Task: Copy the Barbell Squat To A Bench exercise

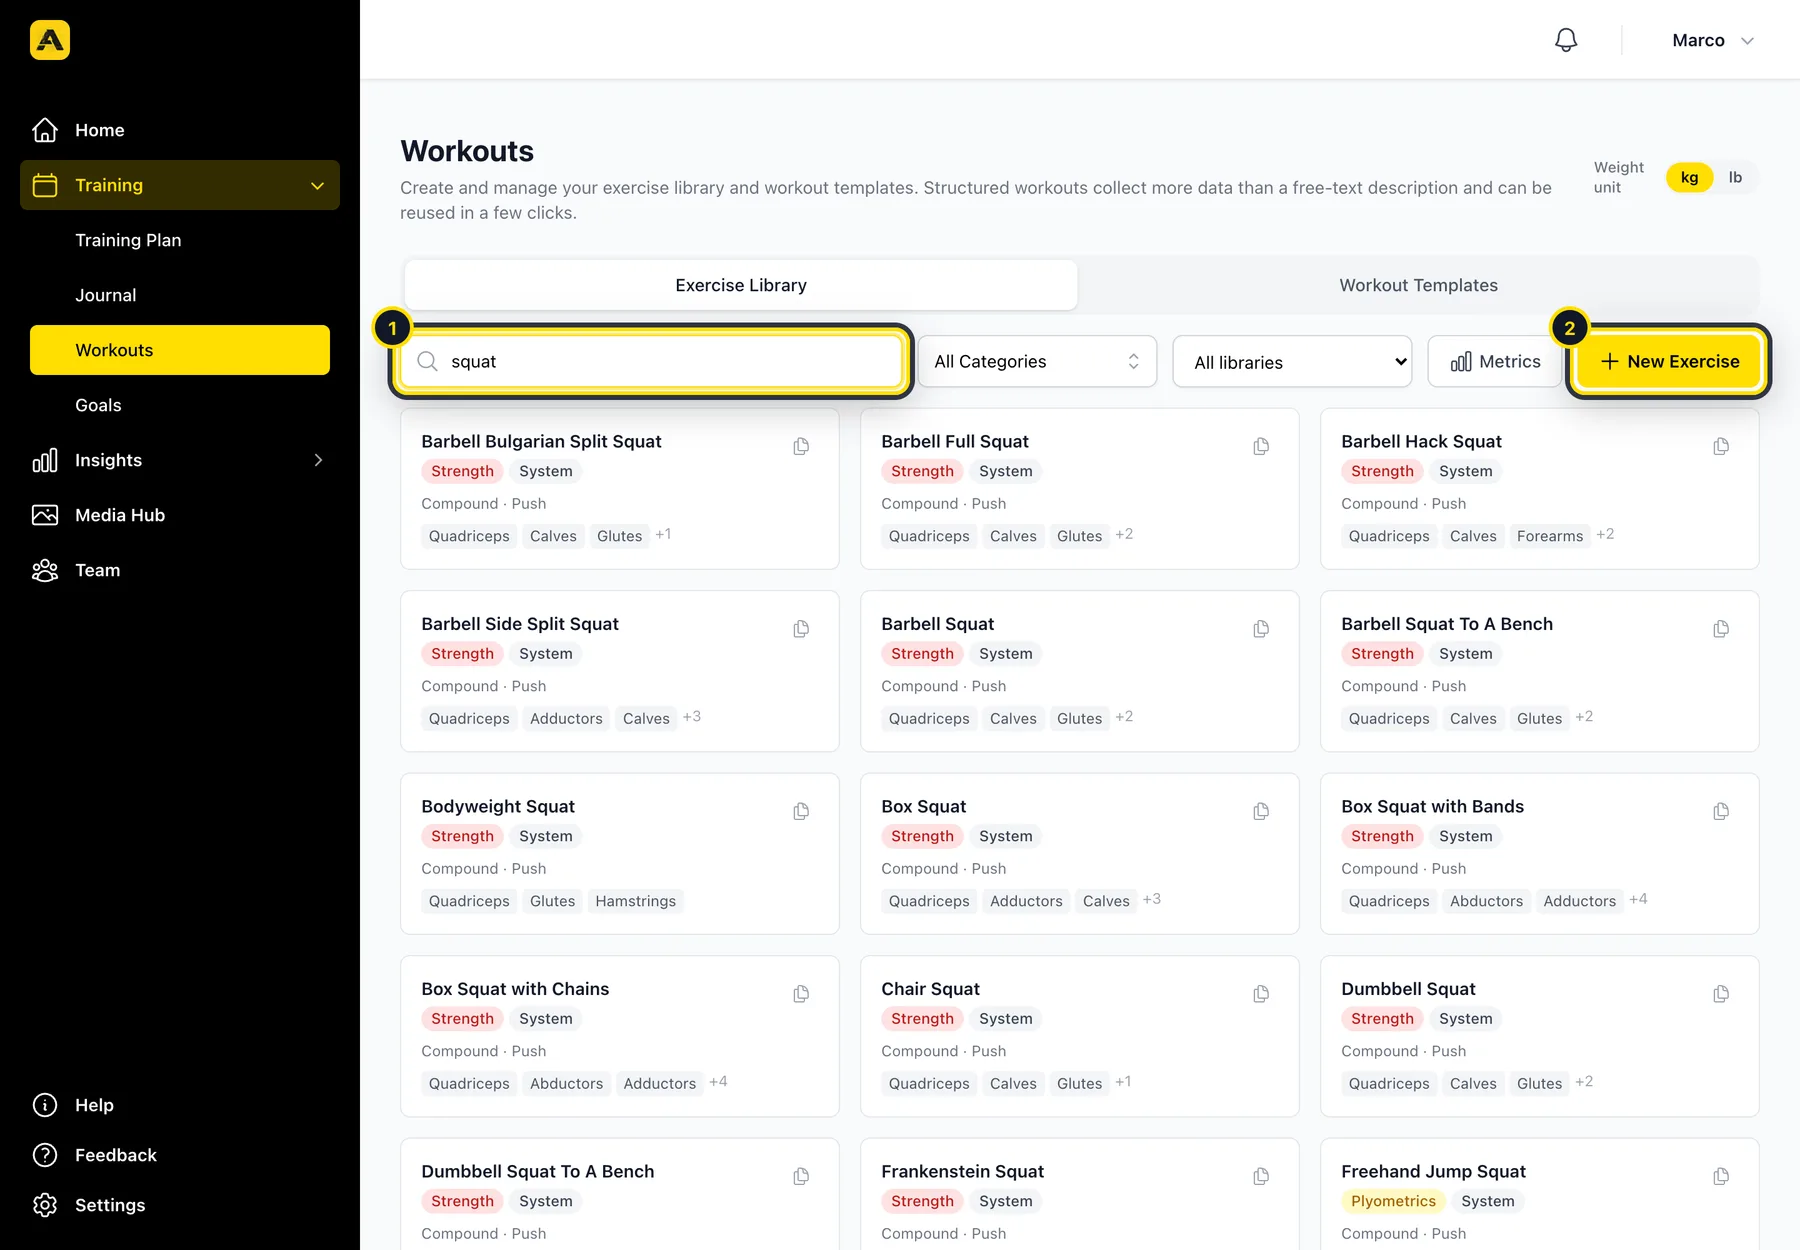Action: [1721, 629]
